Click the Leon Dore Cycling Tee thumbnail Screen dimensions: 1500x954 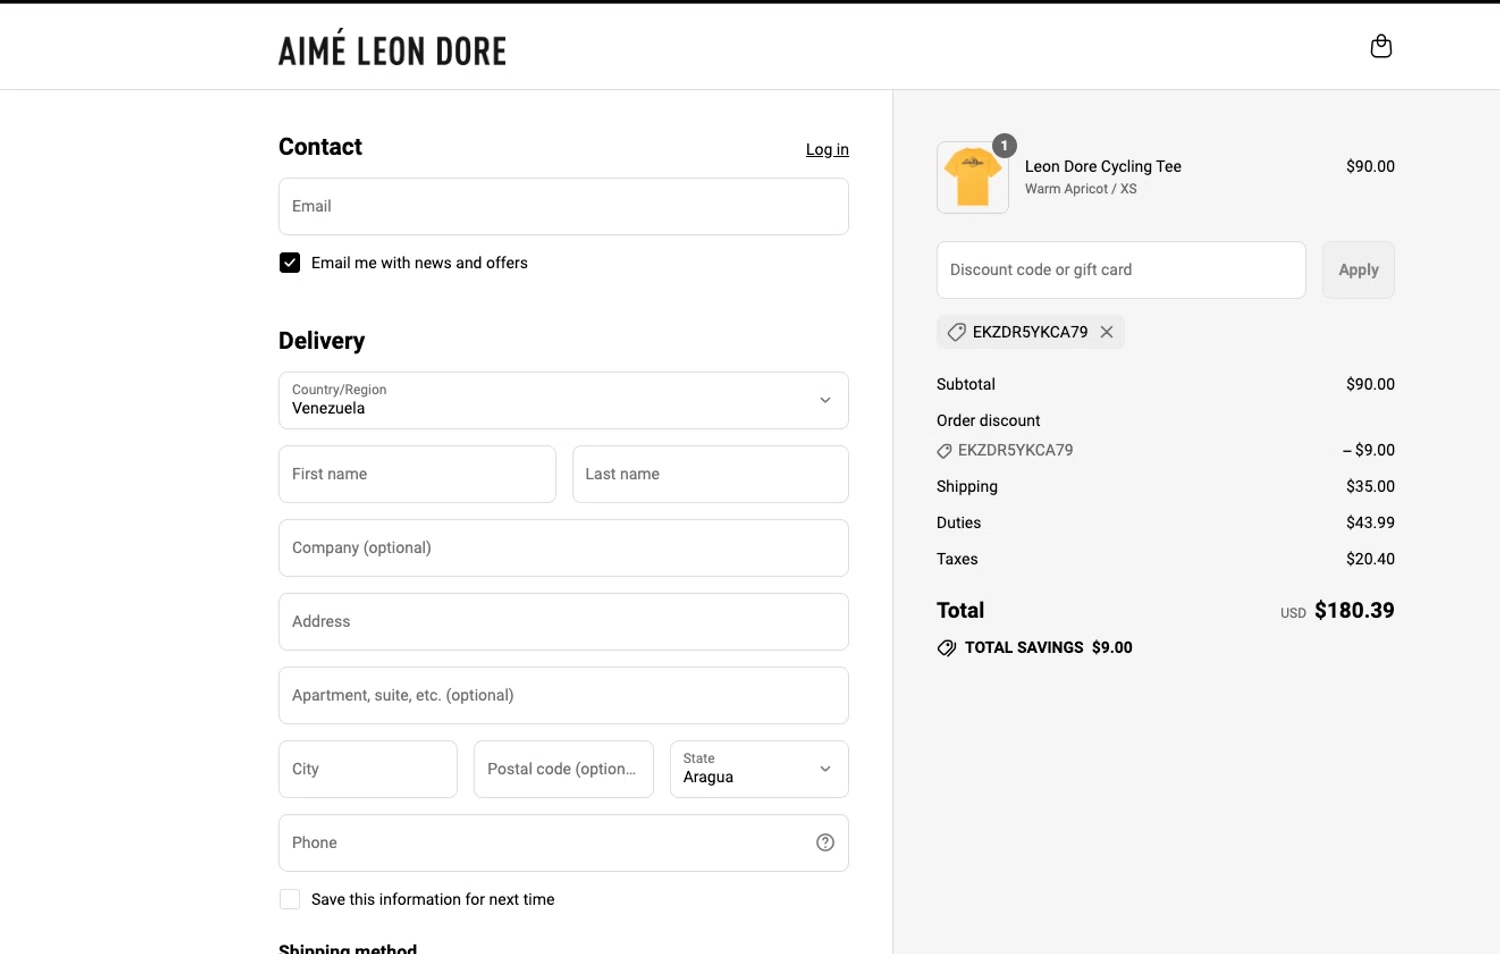(x=973, y=177)
